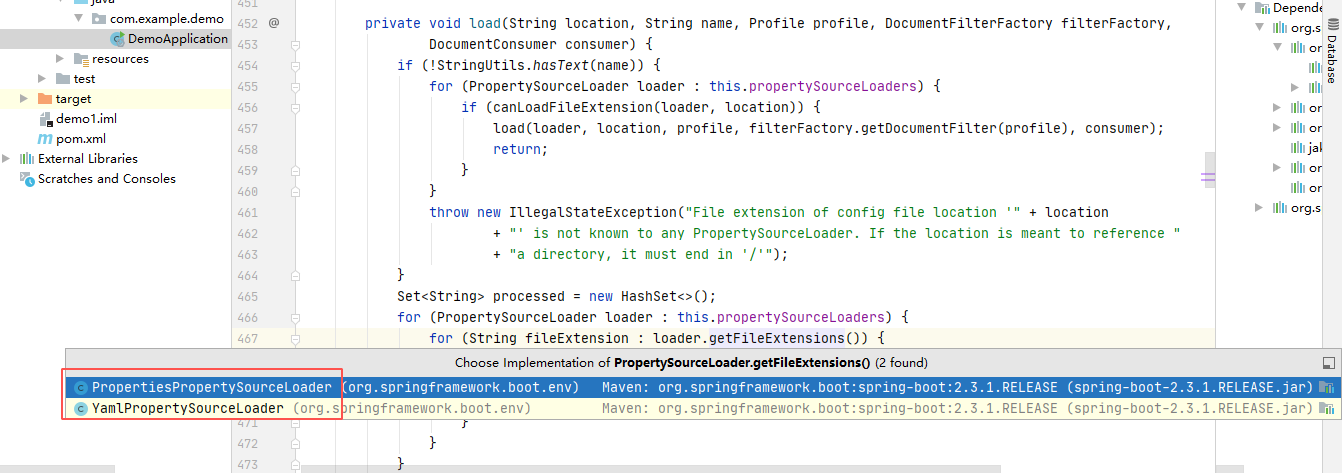Toggle code fold marker on line 456
This screenshot has width=1342, height=473.
click(x=295, y=107)
